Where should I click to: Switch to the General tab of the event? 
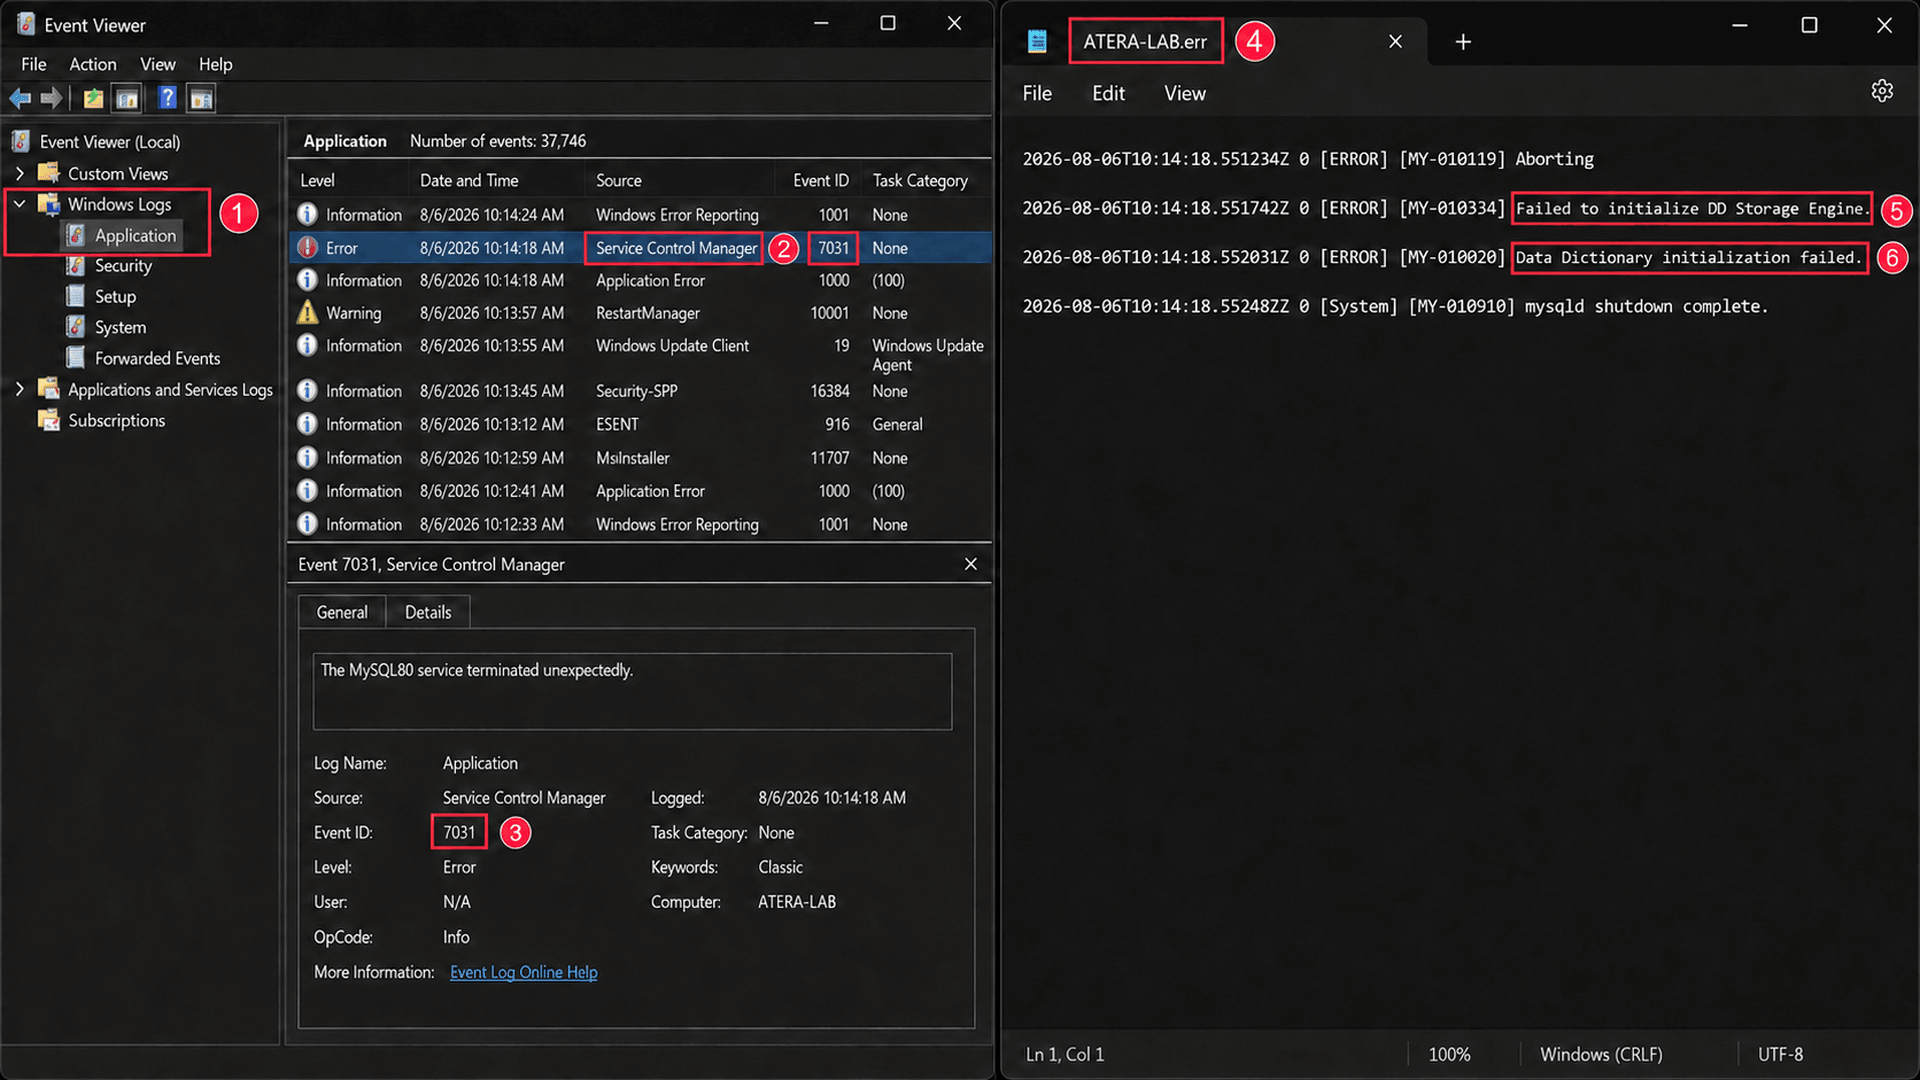click(x=342, y=612)
